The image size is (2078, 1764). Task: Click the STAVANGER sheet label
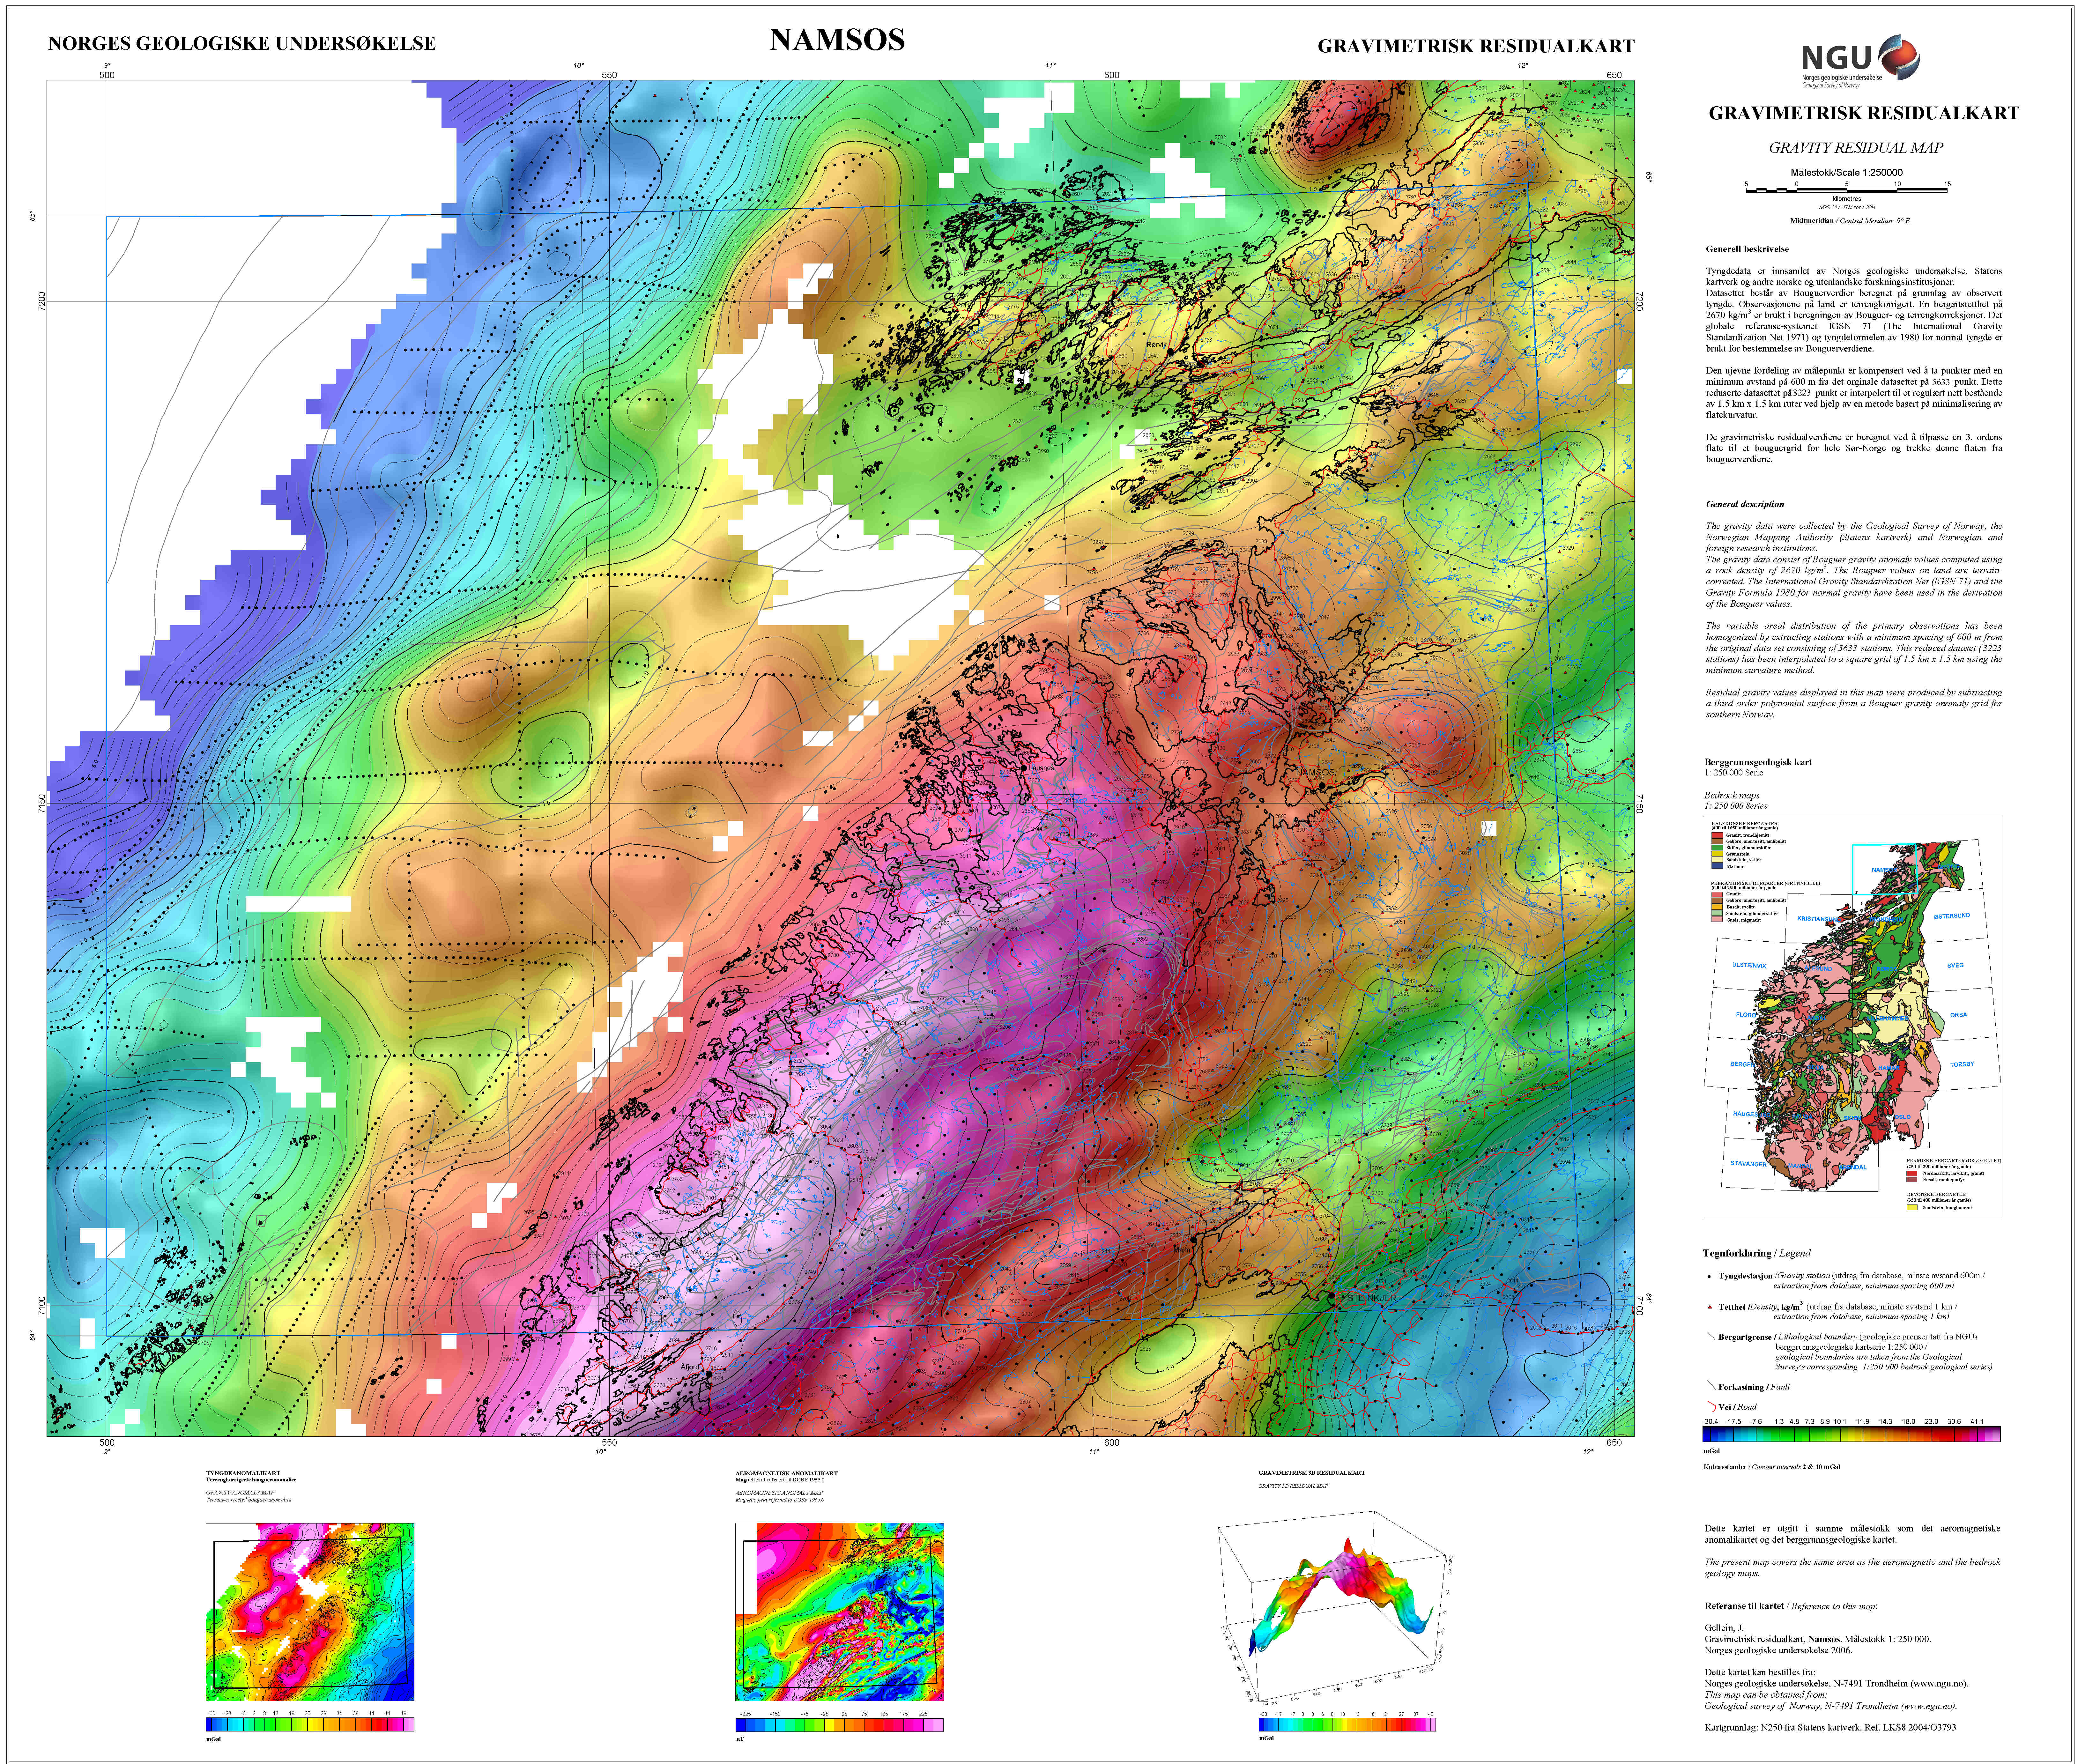1749,1164
